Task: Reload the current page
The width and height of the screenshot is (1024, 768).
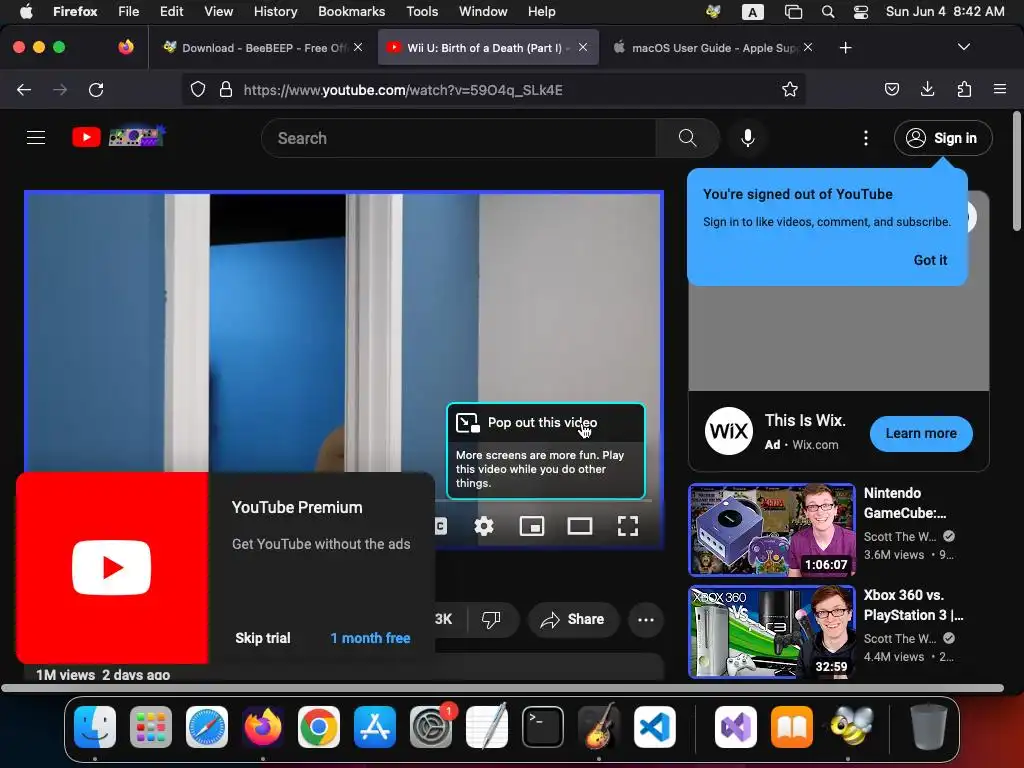Action: (96, 89)
